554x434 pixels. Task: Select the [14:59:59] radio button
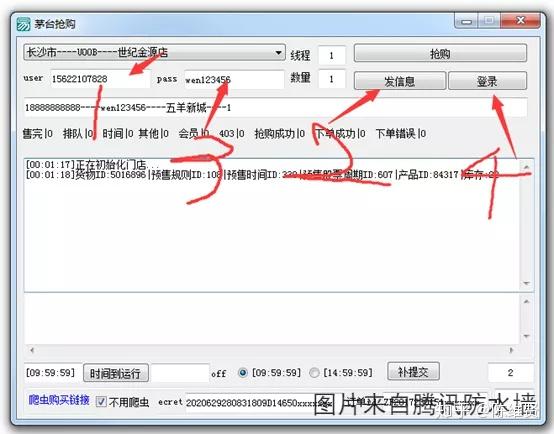314,373
